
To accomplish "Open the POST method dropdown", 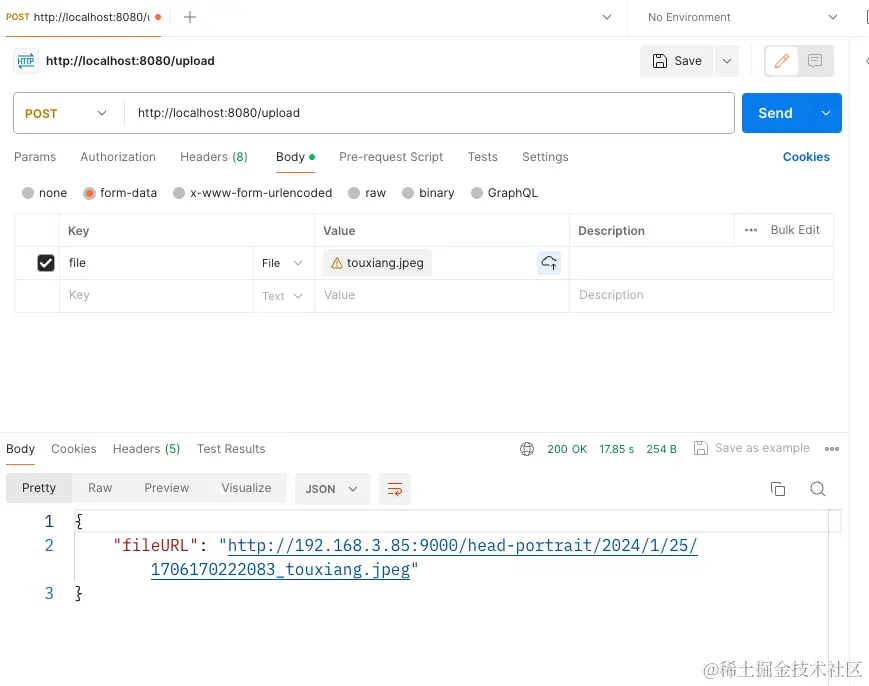I will 66,113.
